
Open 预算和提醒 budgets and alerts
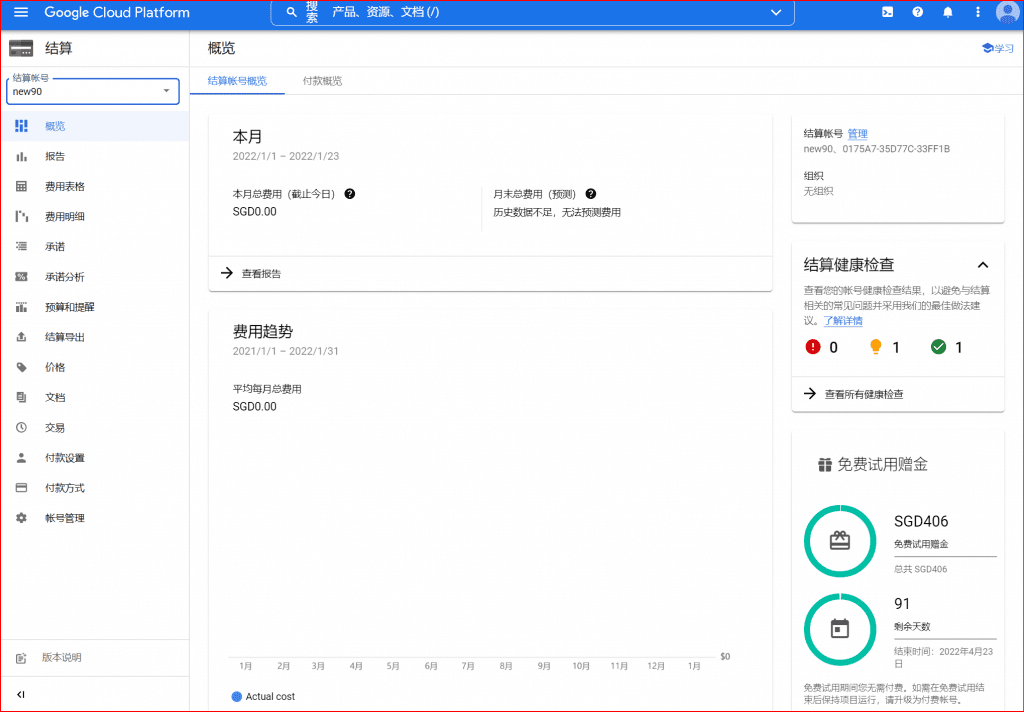coord(21,306)
